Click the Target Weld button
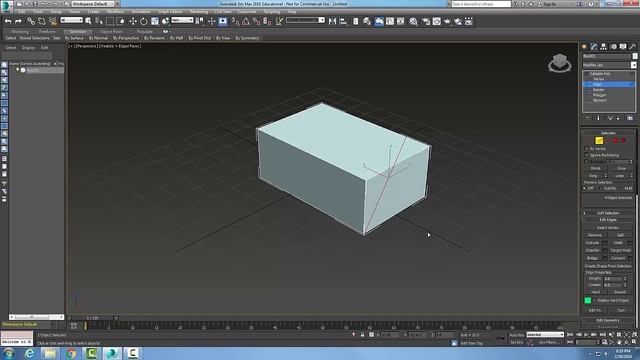 pyautogui.click(x=620, y=250)
